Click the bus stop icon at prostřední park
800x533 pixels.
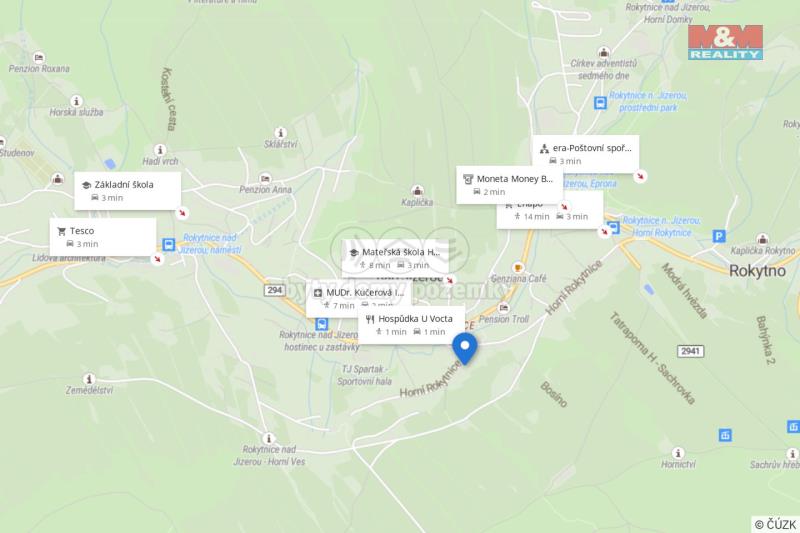coord(601,103)
